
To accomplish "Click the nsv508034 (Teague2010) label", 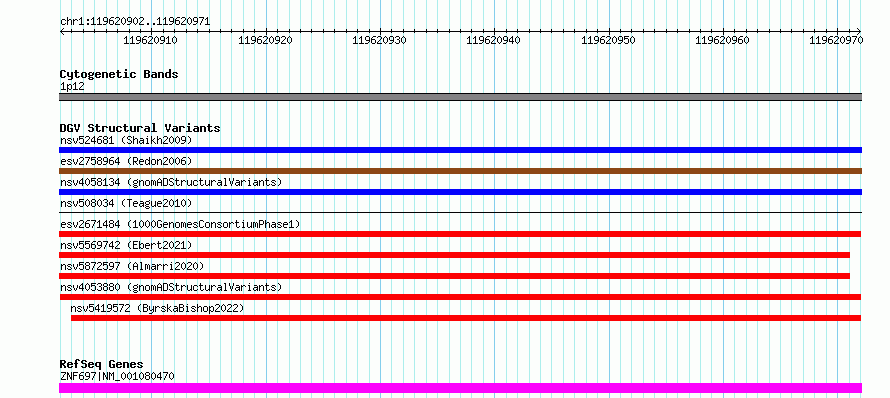I will tap(126, 203).
